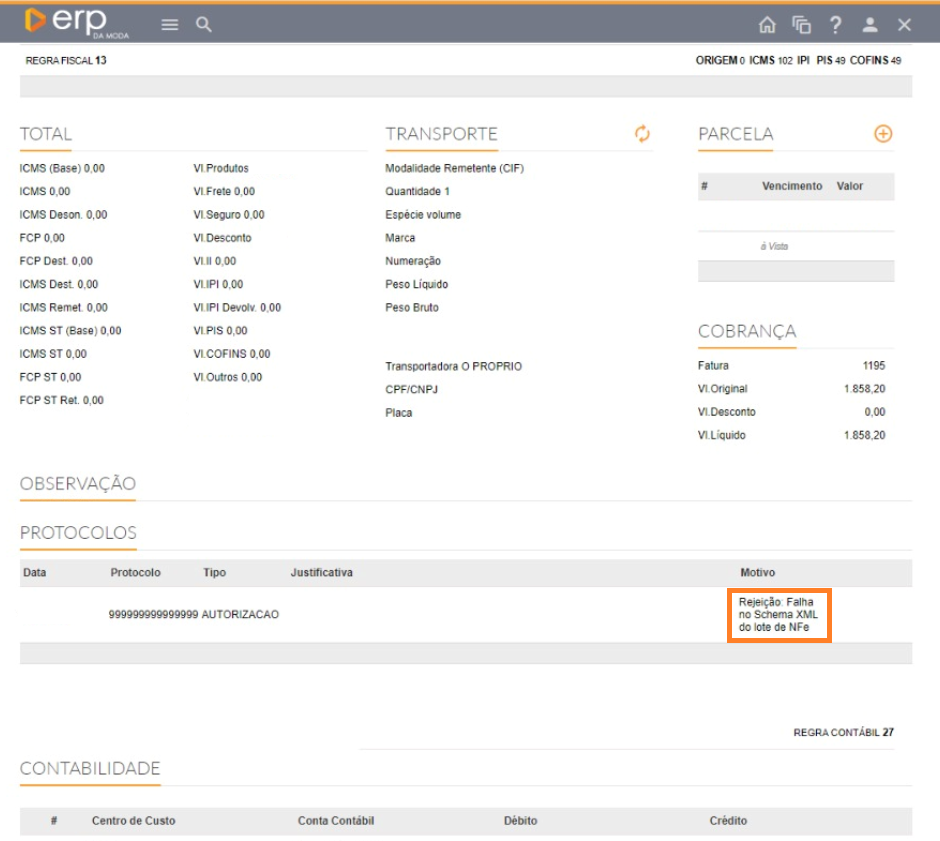Click the Regra Fiscal 13 label

pyautogui.click(x=66, y=61)
